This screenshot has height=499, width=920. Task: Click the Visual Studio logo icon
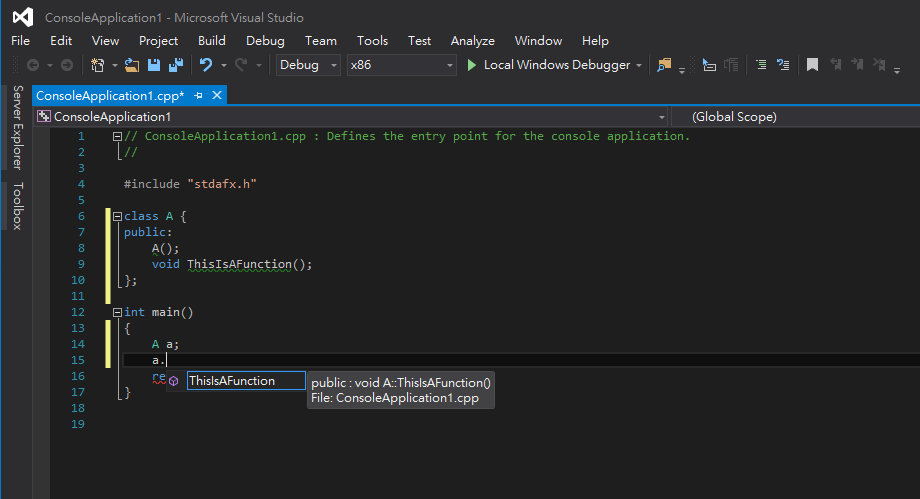(x=23, y=17)
